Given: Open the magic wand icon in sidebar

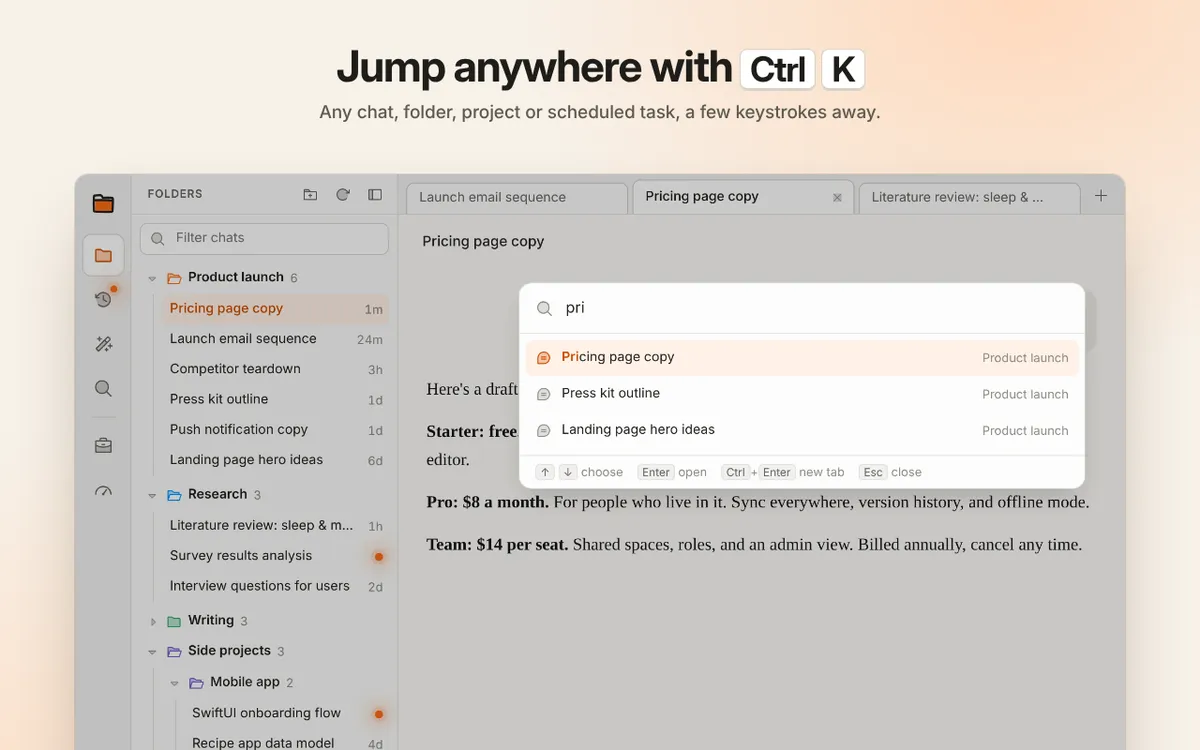Looking at the screenshot, I should tap(103, 344).
